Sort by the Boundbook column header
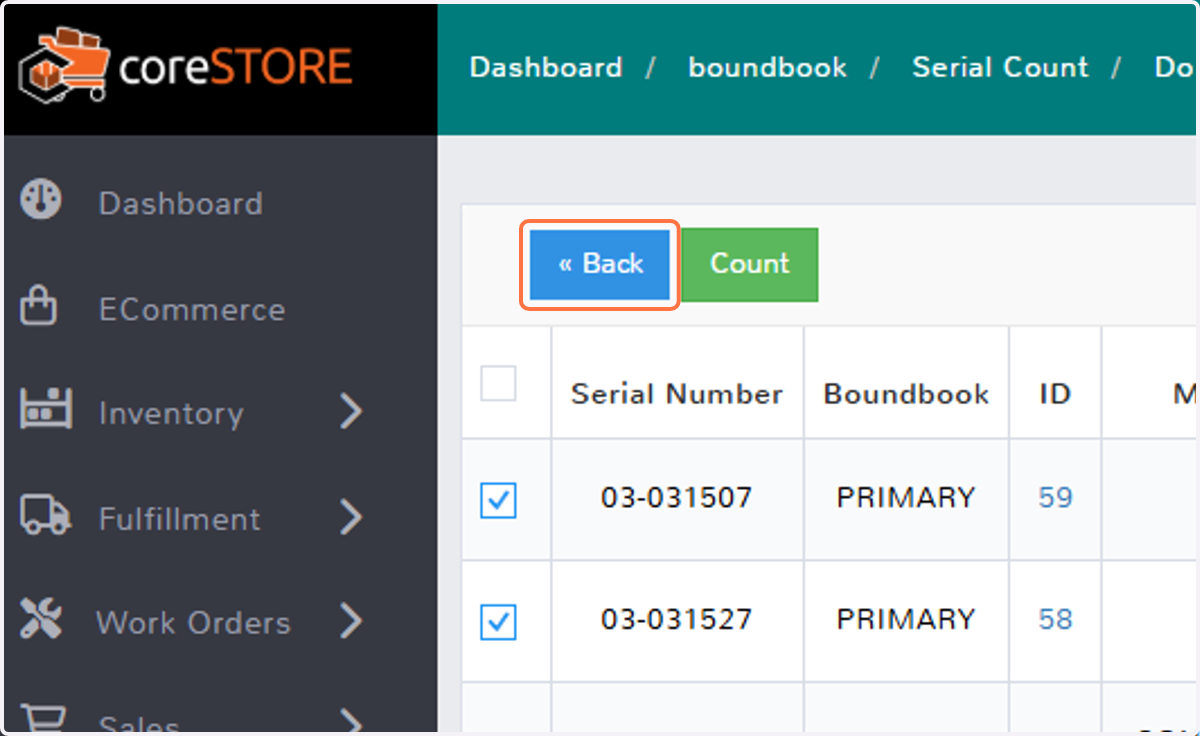 906,394
